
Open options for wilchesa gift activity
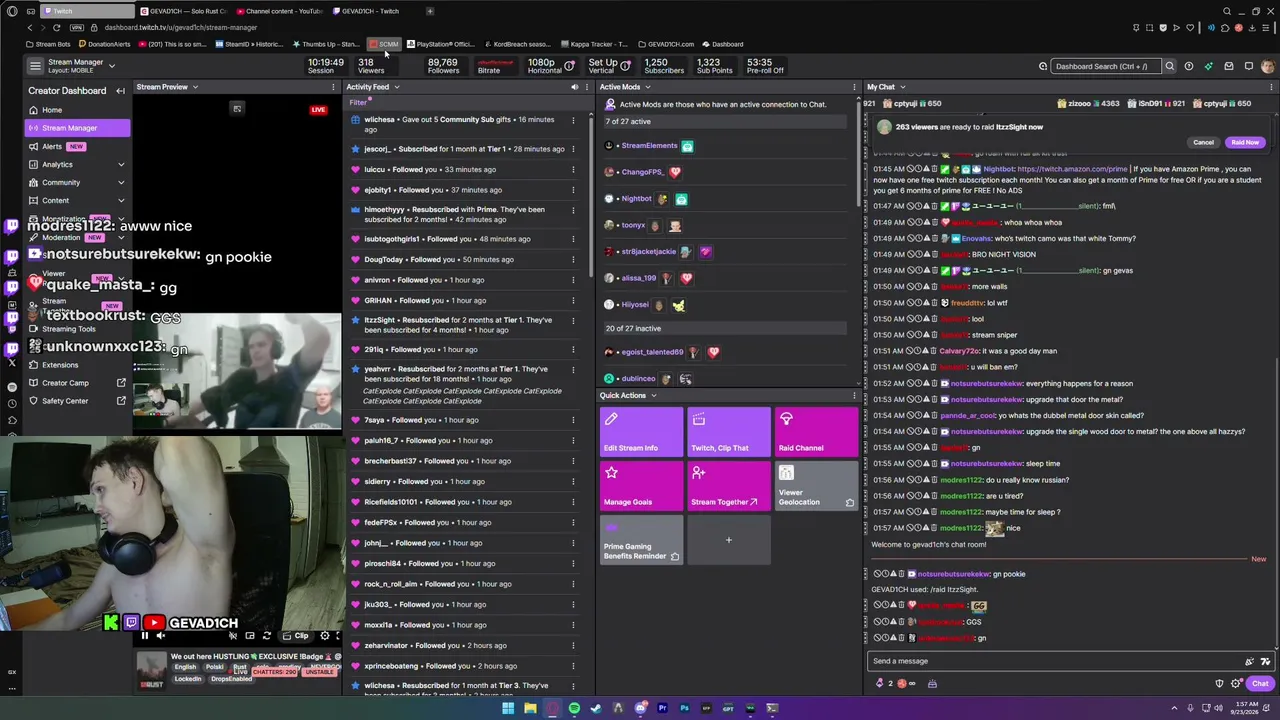(573, 120)
